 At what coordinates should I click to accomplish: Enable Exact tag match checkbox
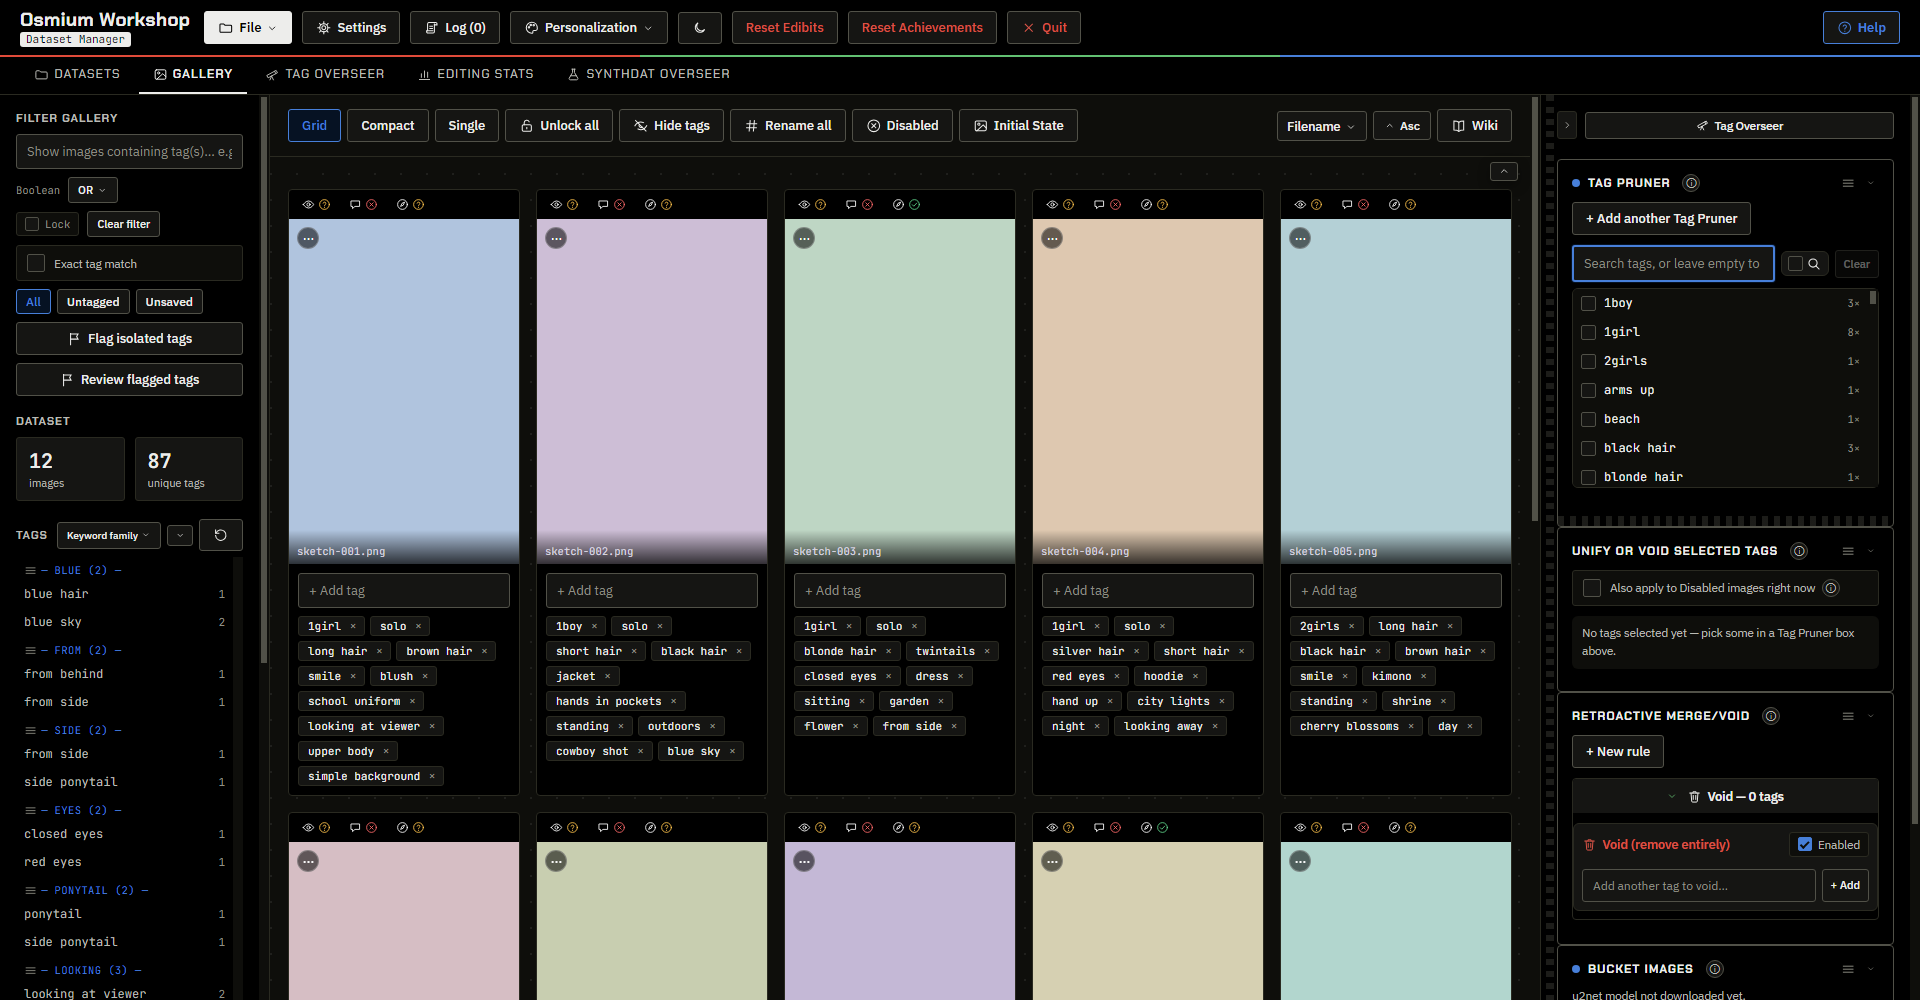point(36,264)
